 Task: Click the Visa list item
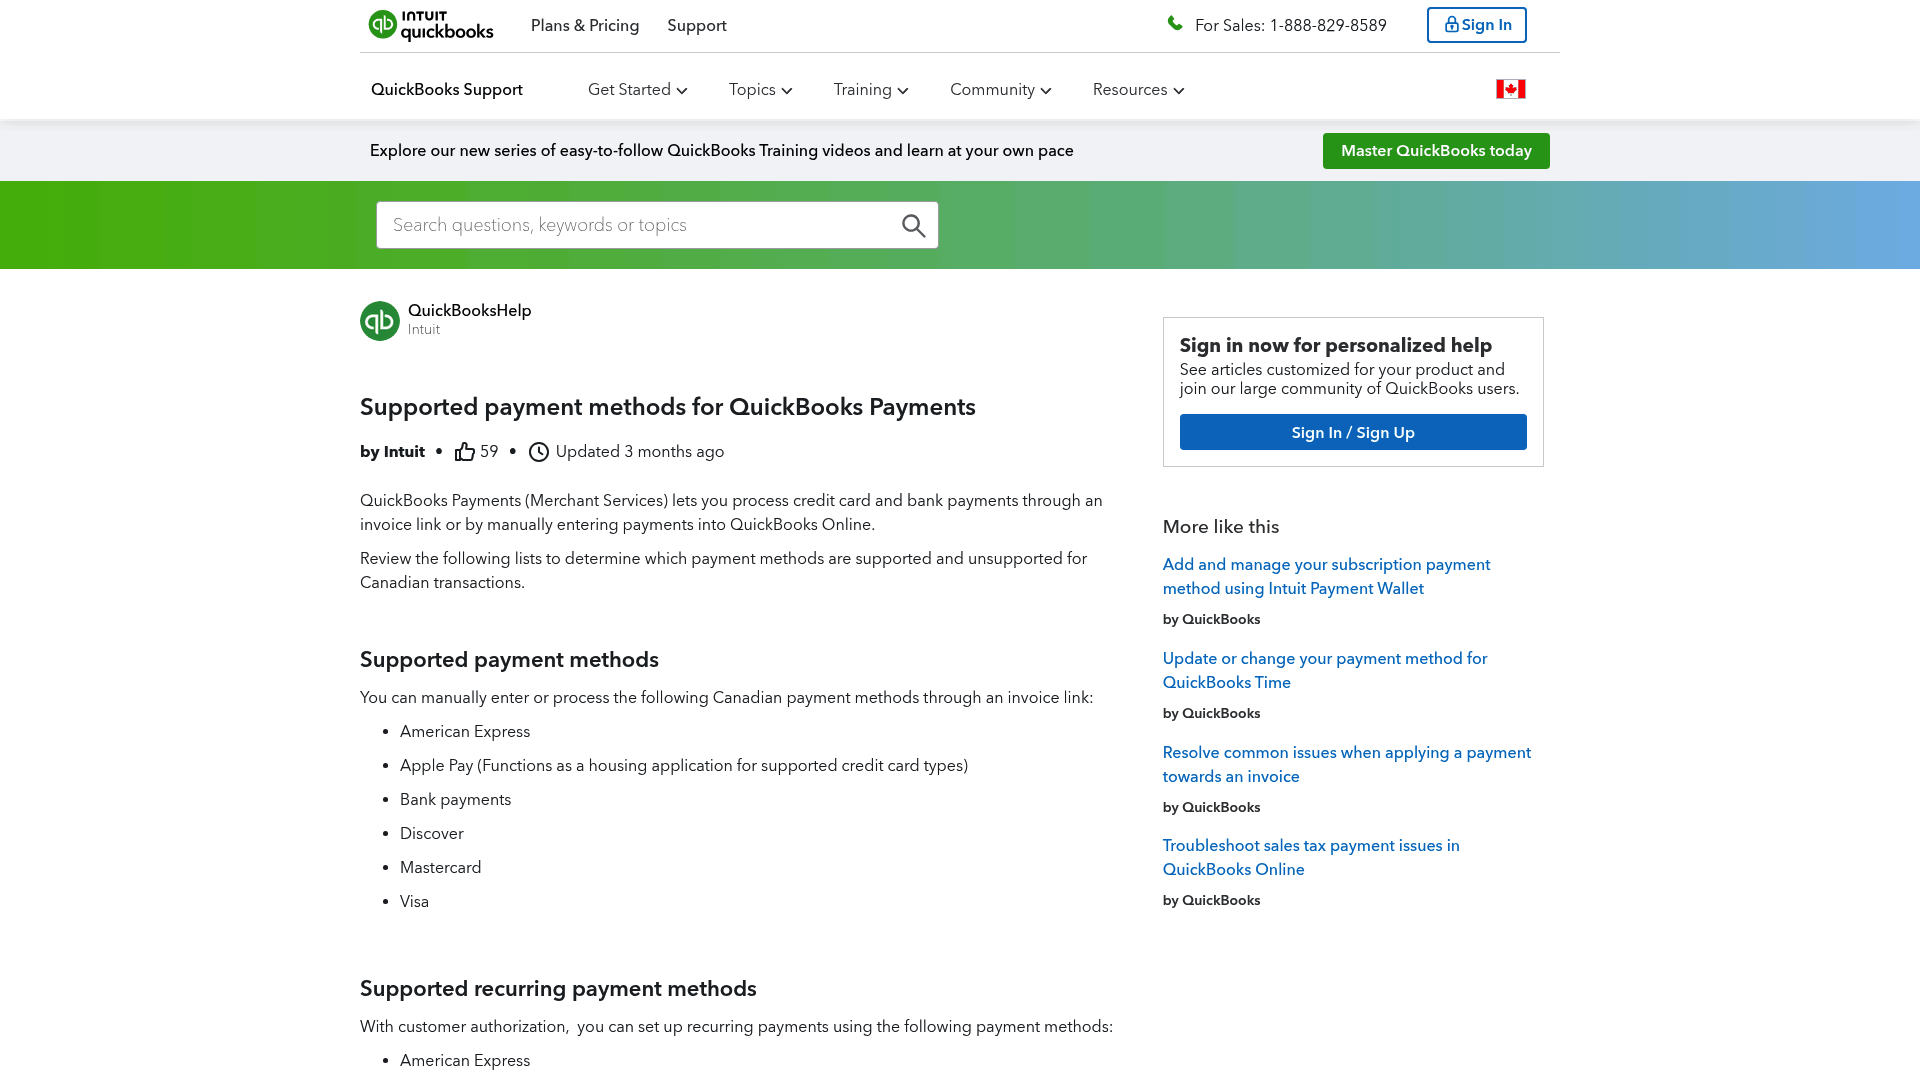click(x=414, y=902)
